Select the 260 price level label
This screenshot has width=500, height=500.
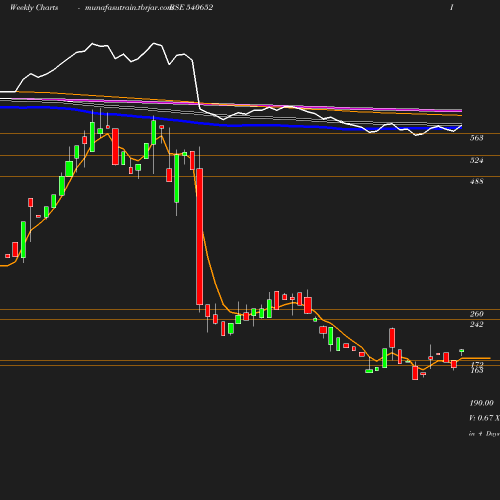pos(476,314)
